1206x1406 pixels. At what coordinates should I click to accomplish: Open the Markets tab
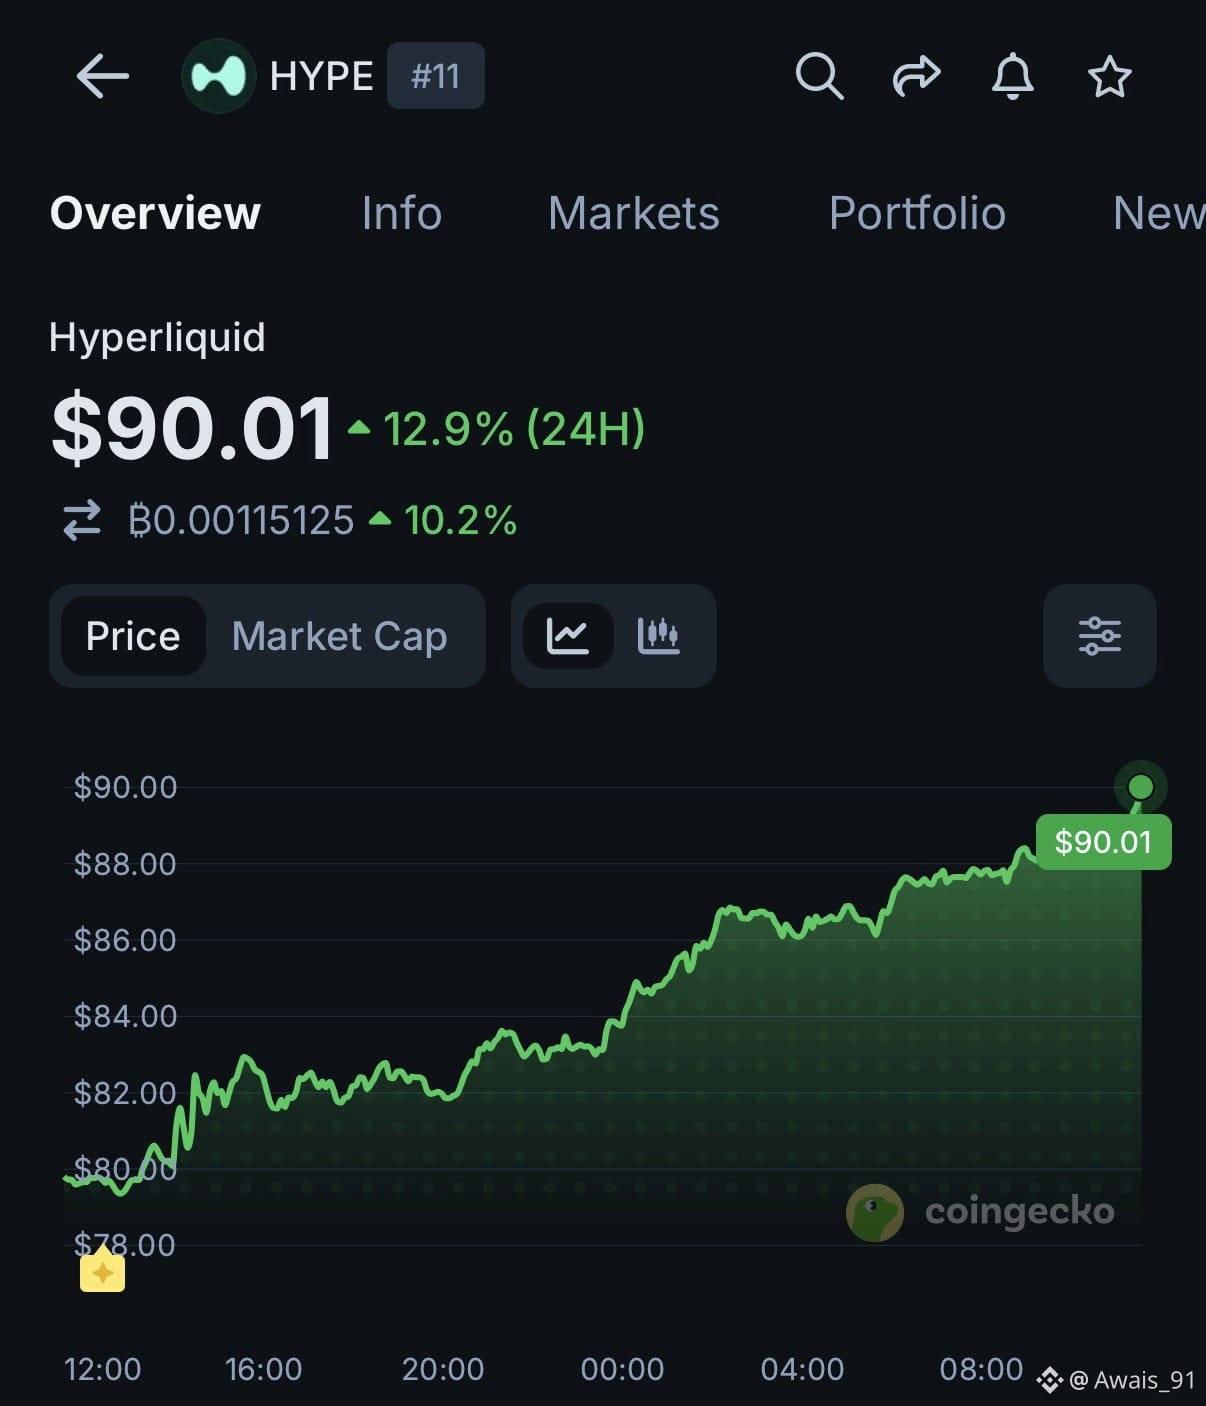[x=634, y=213]
